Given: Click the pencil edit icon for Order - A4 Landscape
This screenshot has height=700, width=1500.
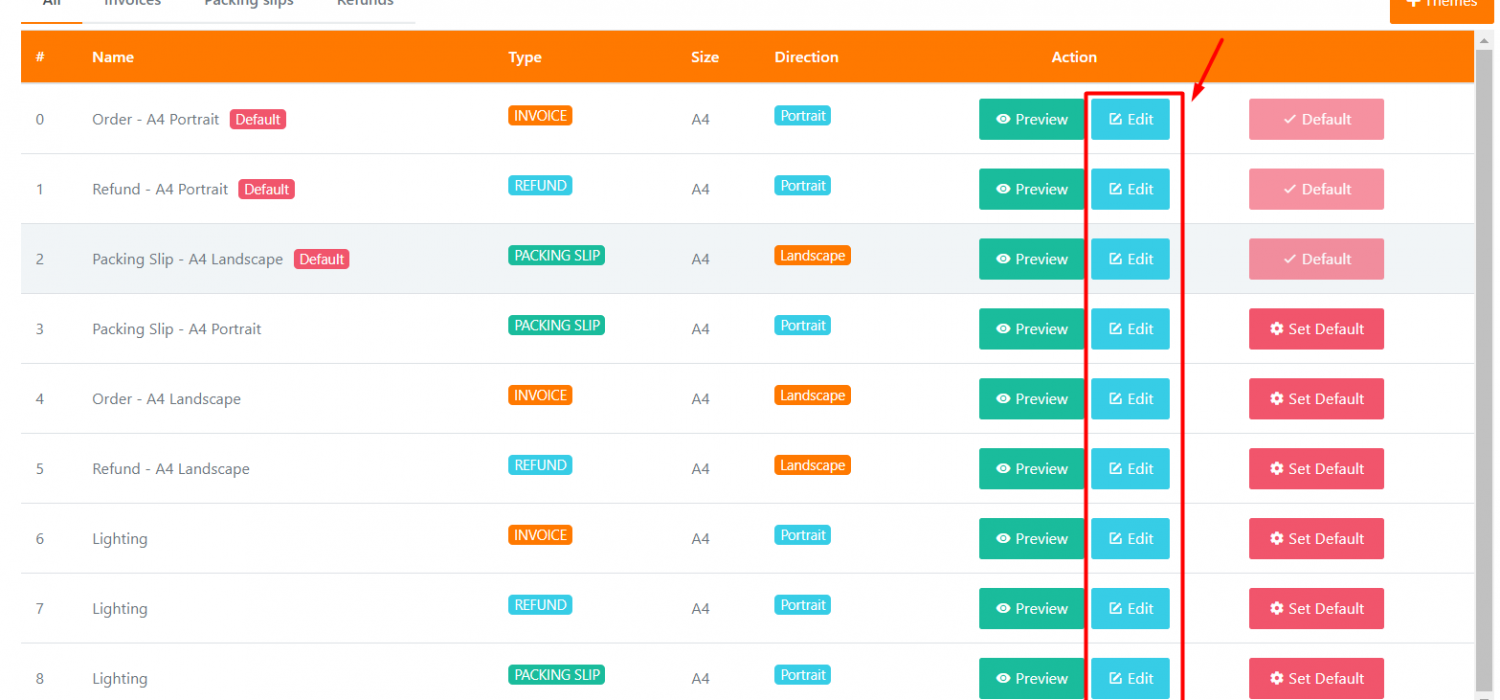Looking at the screenshot, I should (1116, 399).
